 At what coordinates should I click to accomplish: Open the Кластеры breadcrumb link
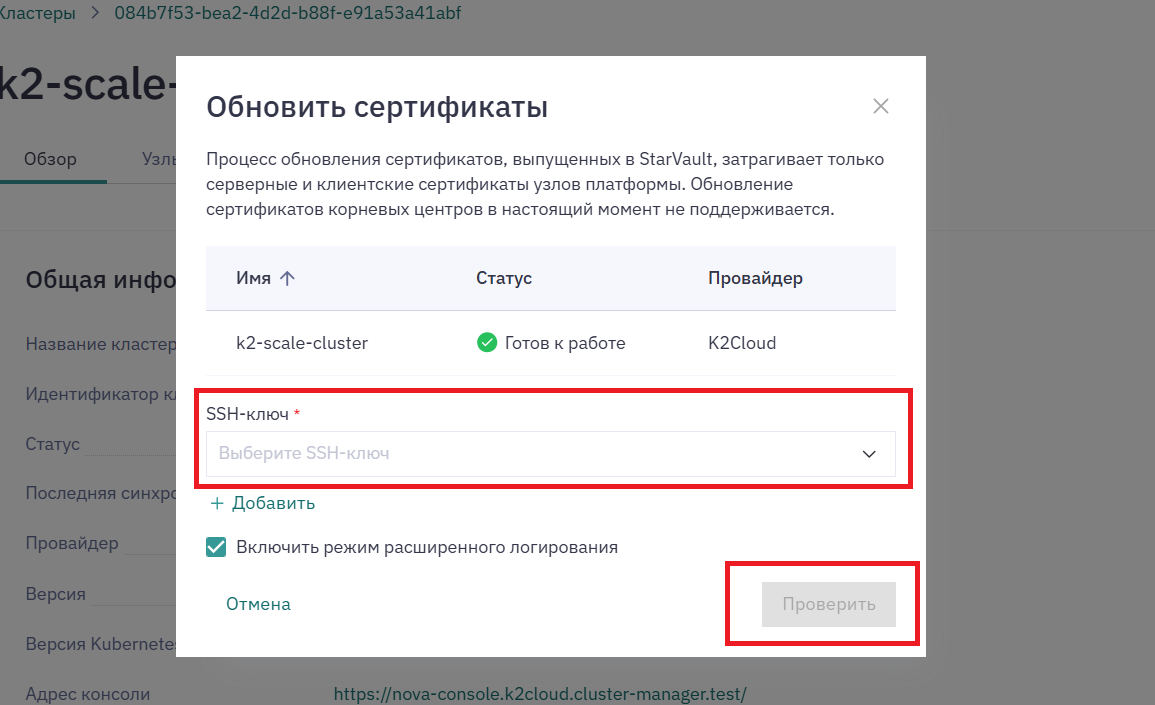[x=37, y=13]
